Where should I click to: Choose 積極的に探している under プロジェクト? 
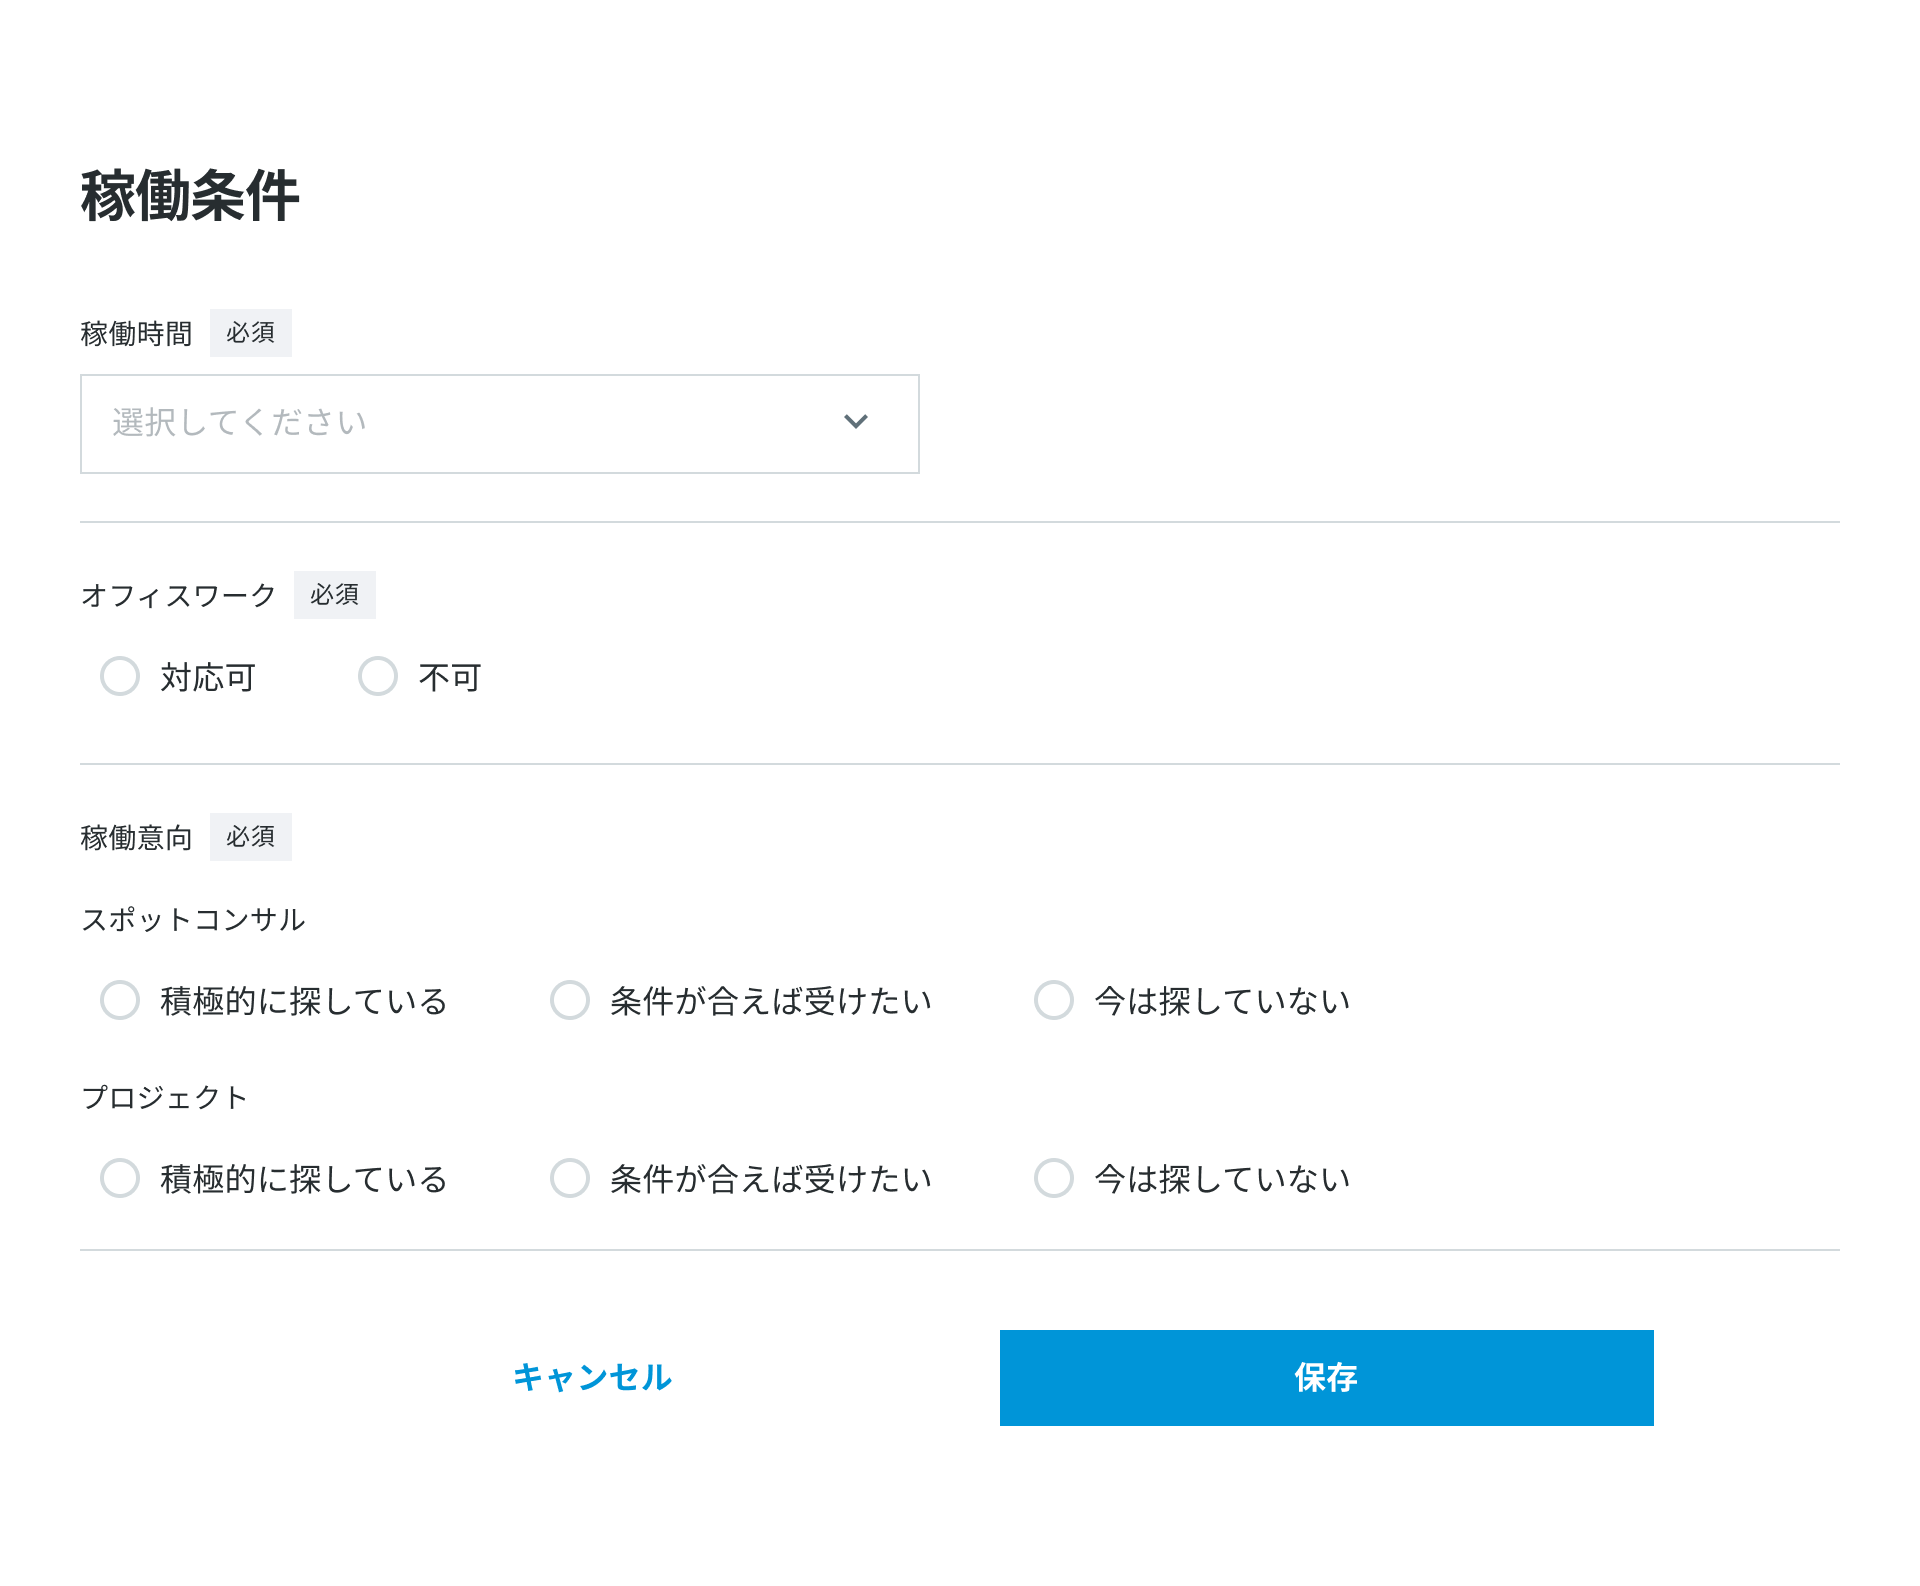tap(120, 1178)
